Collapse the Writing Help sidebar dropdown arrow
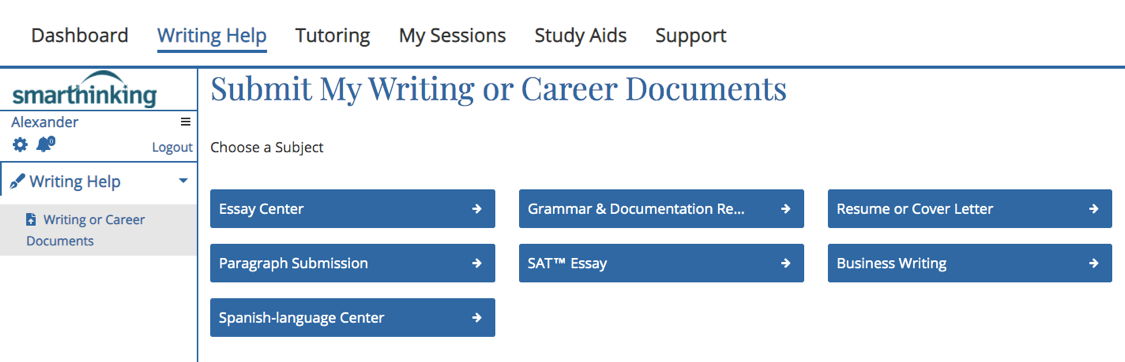1125x362 pixels. click(183, 181)
